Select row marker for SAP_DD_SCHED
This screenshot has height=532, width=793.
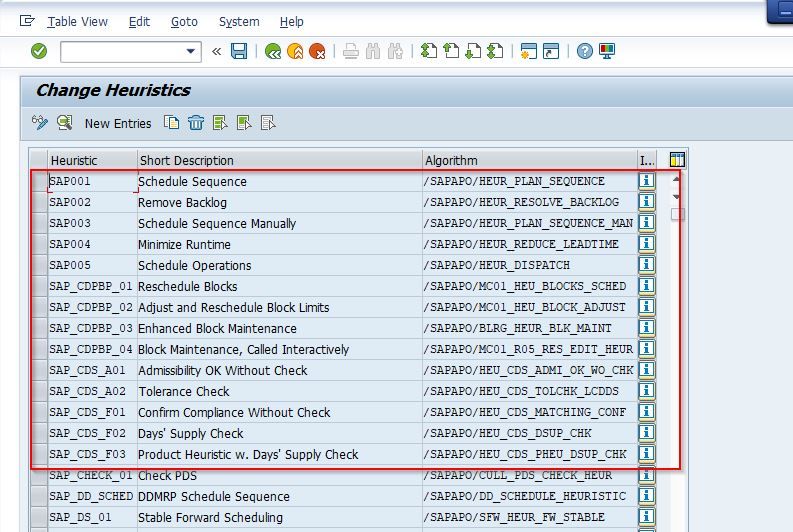pos(39,496)
